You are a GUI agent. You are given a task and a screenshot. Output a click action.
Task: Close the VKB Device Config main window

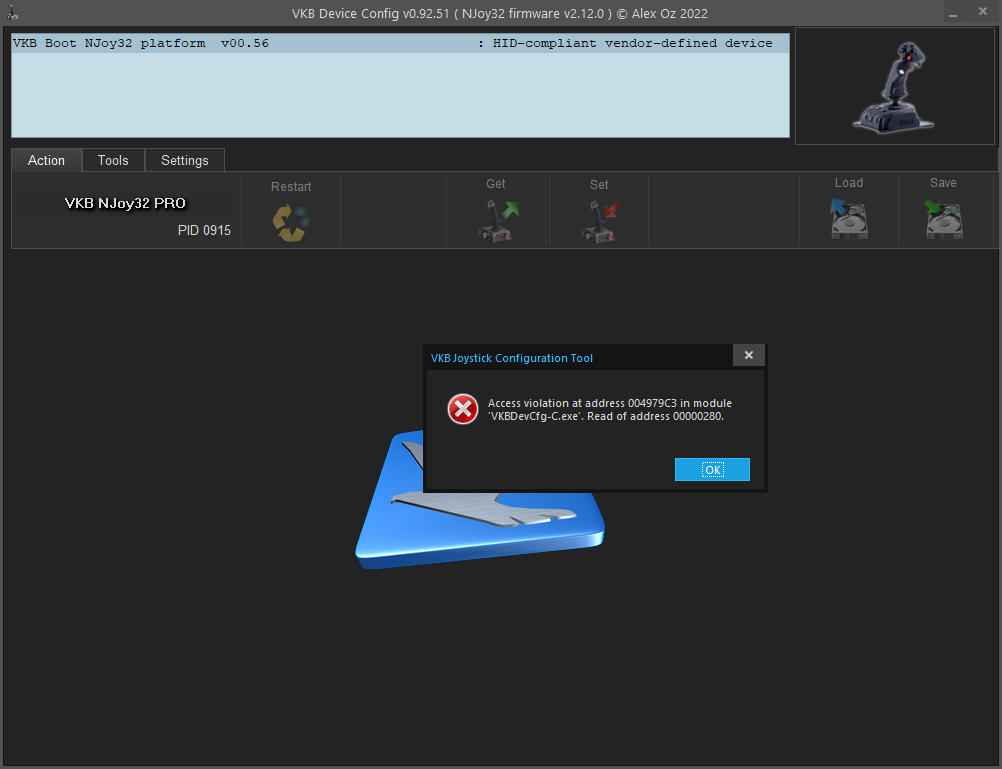983,12
